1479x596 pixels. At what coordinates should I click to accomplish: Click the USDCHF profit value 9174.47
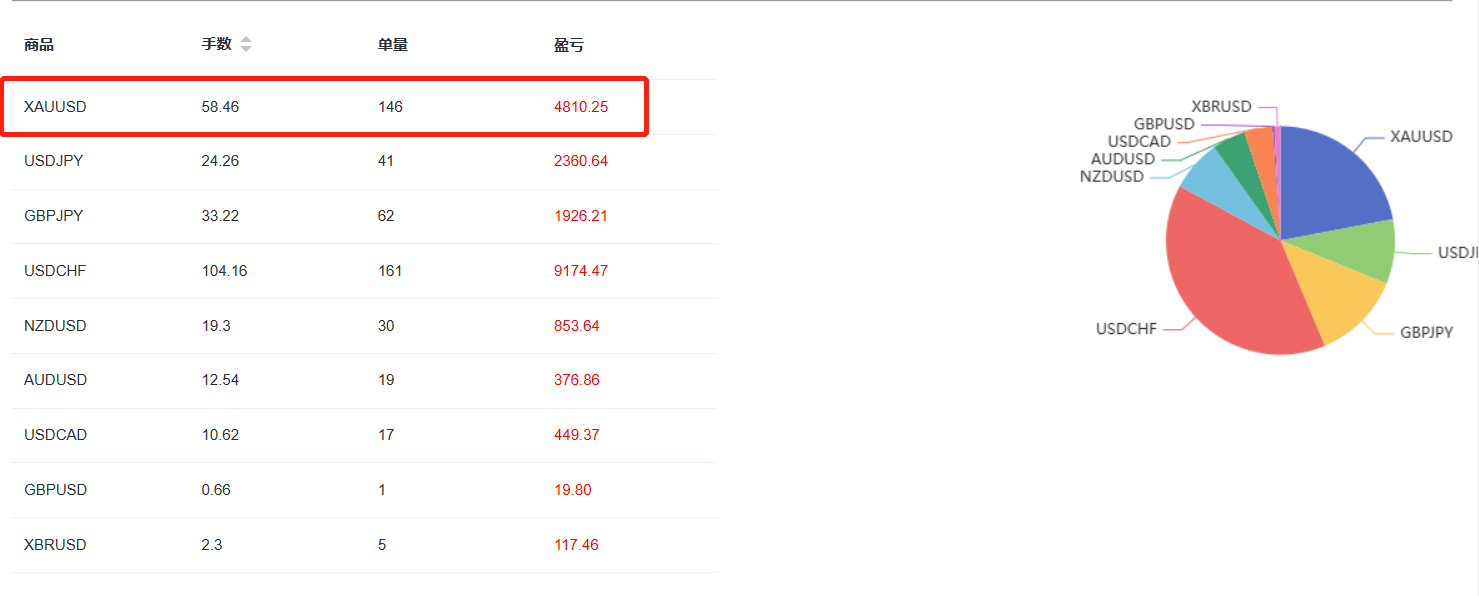[x=581, y=271]
